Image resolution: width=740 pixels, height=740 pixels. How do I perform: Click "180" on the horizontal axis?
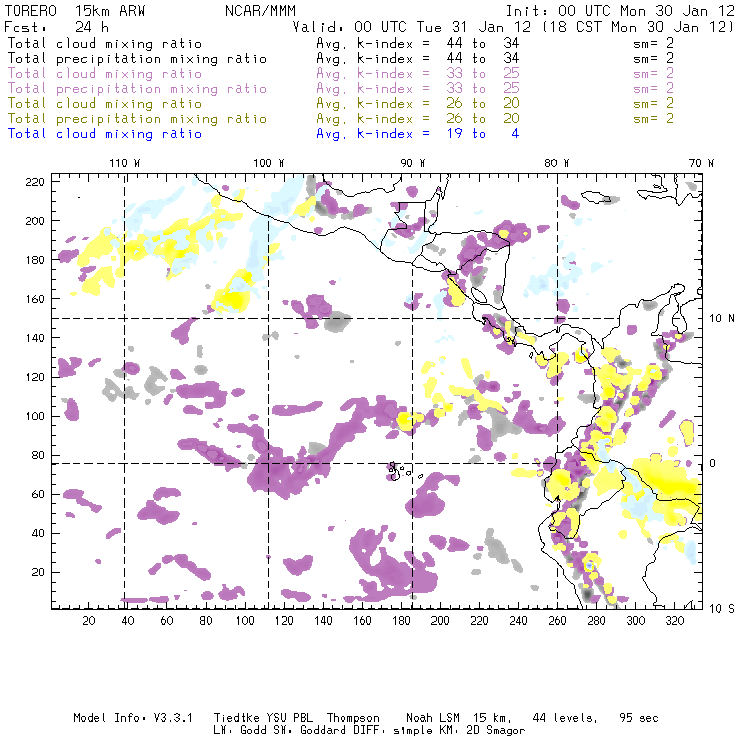tap(401, 621)
